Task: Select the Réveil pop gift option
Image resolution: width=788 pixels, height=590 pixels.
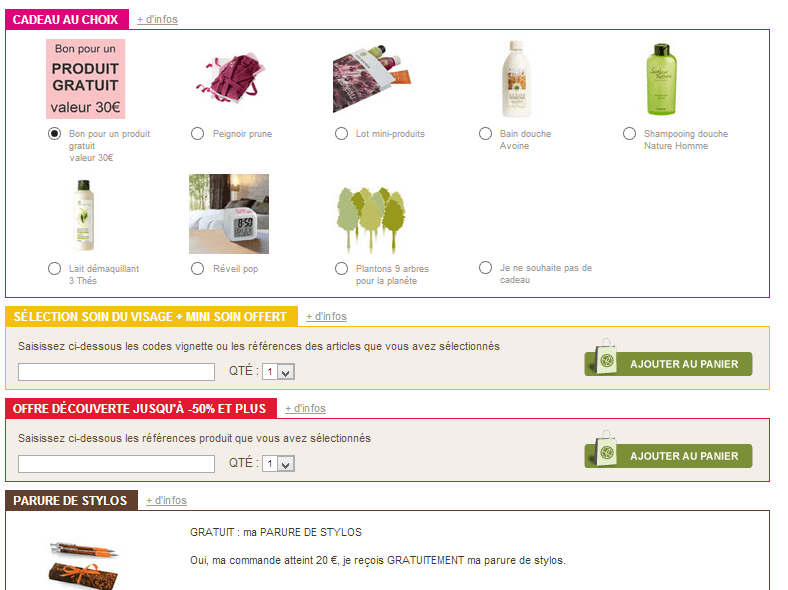Action: pyautogui.click(x=198, y=268)
